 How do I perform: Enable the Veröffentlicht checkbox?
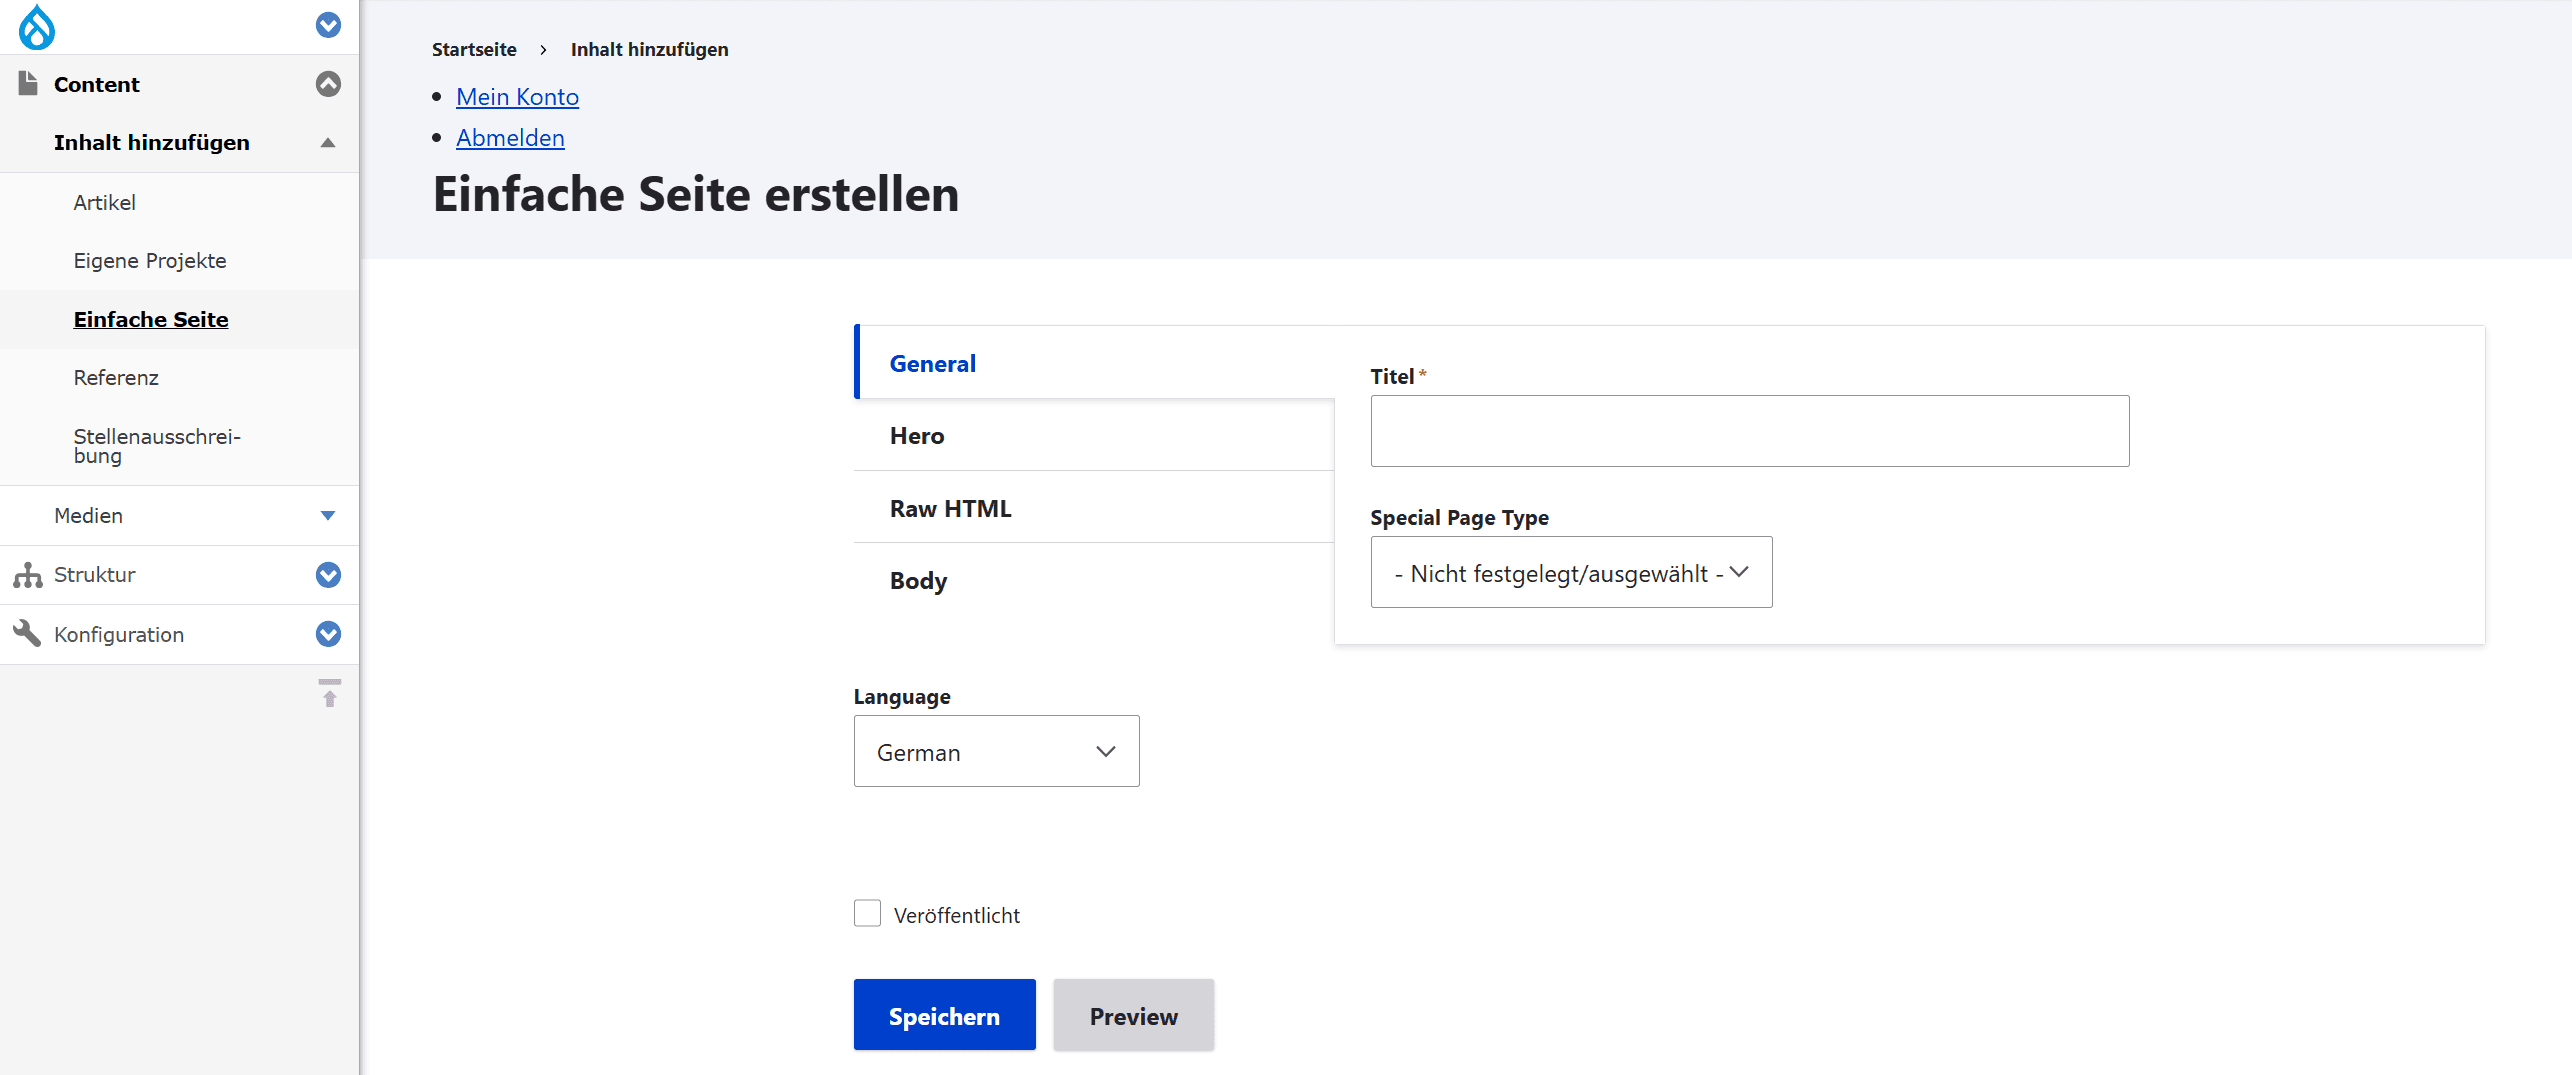click(866, 913)
